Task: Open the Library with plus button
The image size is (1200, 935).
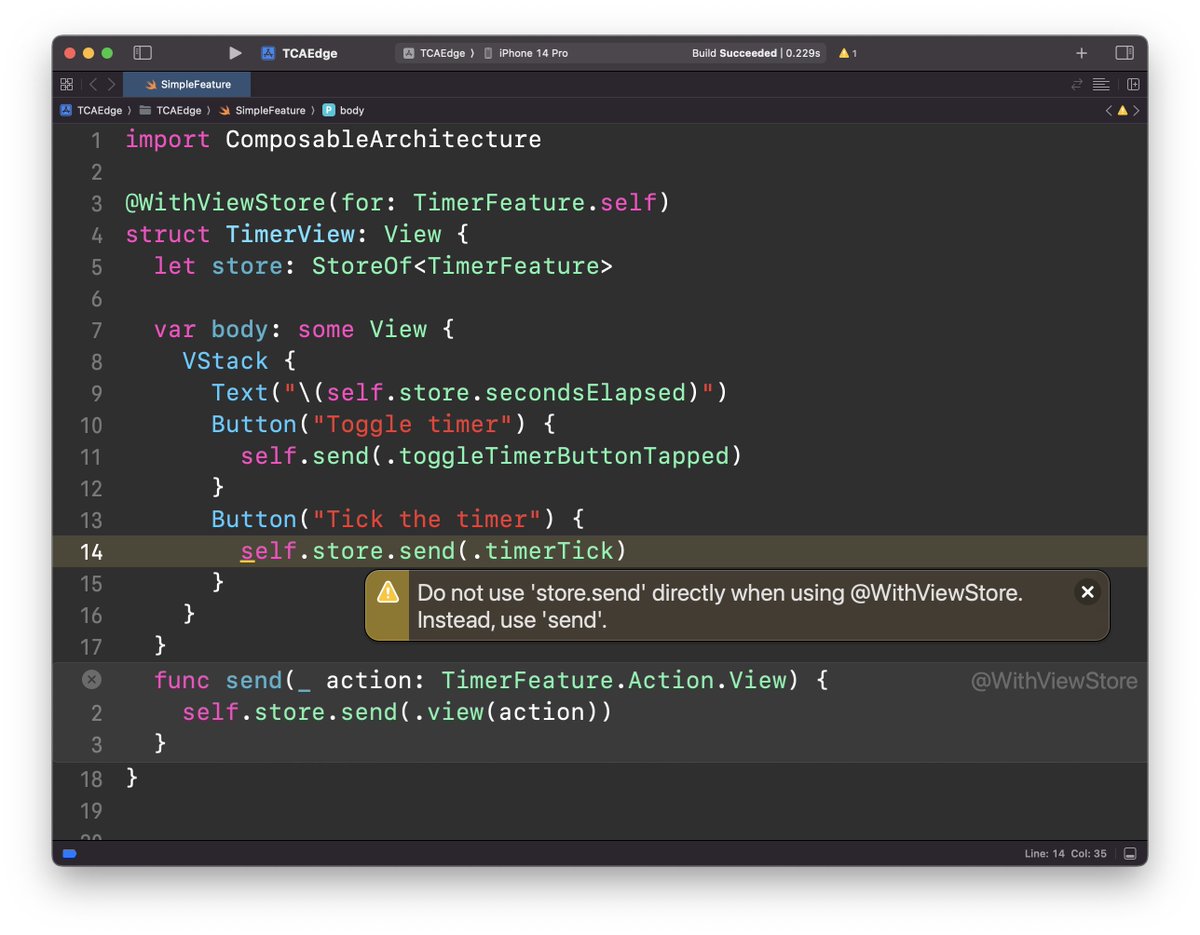Action: point(1081,53)
